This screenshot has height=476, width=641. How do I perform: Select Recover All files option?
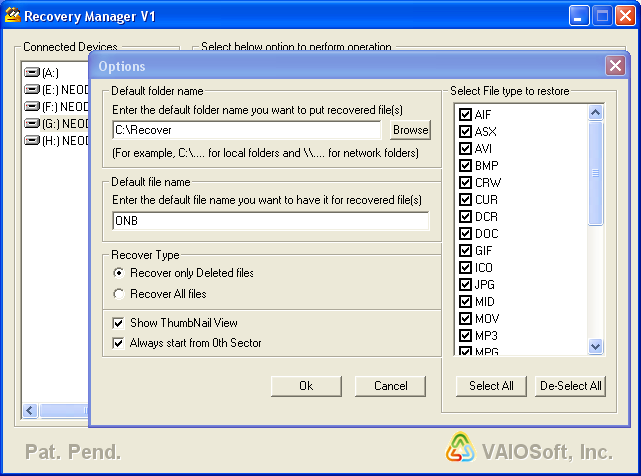(x=119, y=294)
